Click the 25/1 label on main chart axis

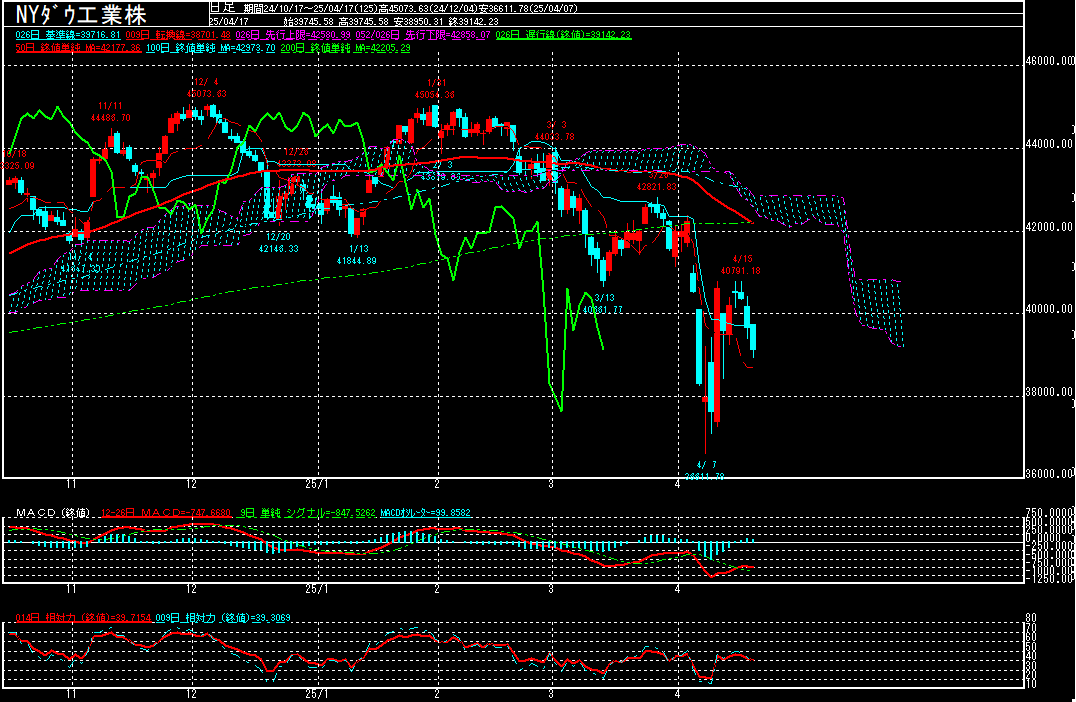tap(316, 484)
